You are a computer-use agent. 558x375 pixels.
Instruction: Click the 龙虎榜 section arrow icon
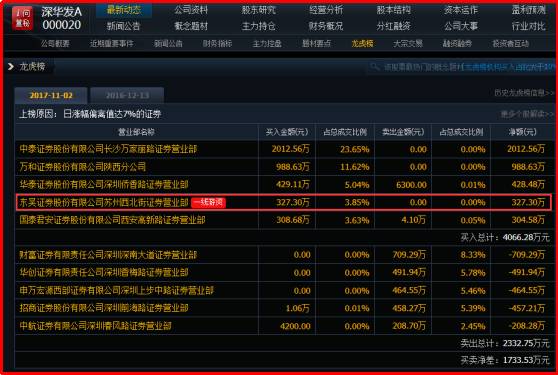[11, 67]
